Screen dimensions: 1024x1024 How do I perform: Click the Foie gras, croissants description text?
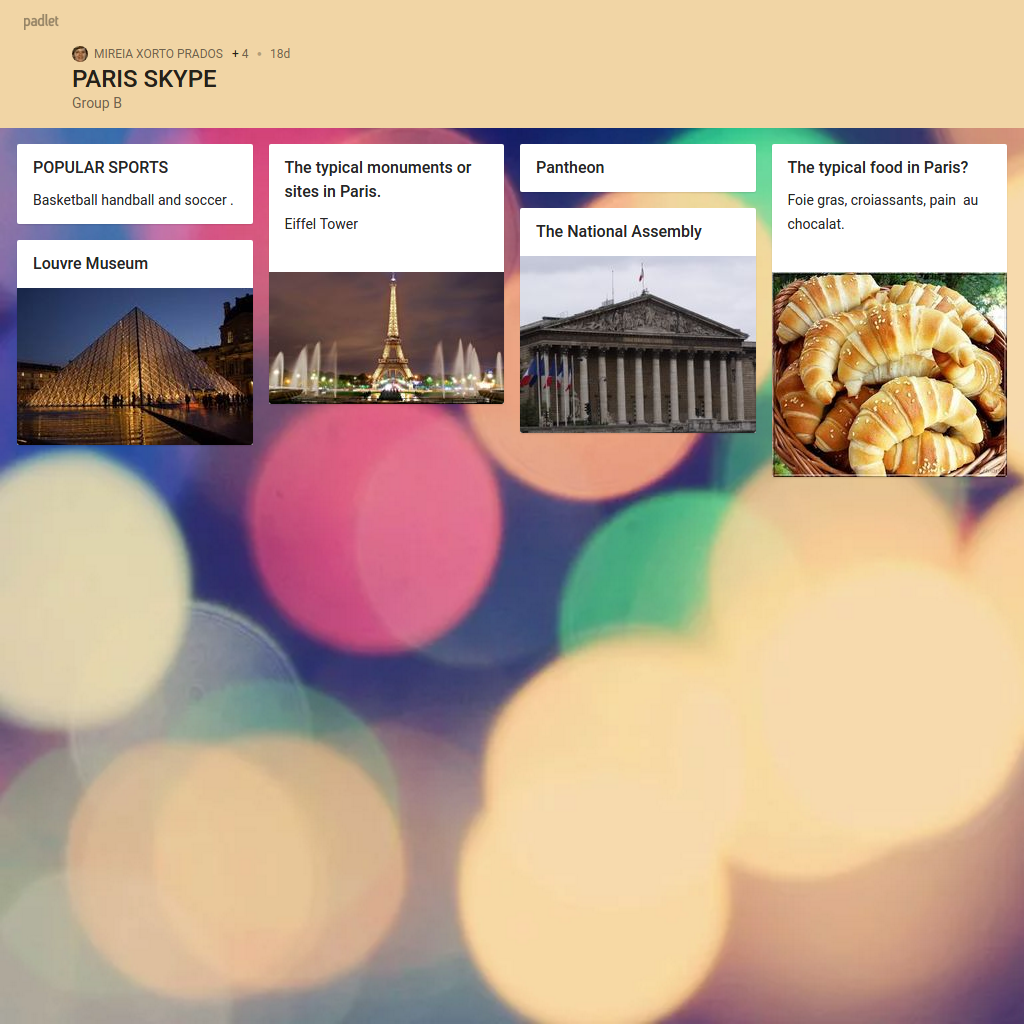882,212
